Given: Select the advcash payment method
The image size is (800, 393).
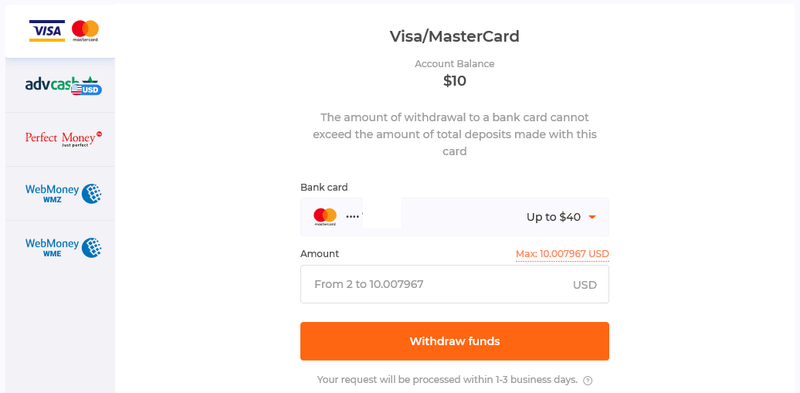Looking at the screenshot, I should pyautogui.click(x=60, y=85).
